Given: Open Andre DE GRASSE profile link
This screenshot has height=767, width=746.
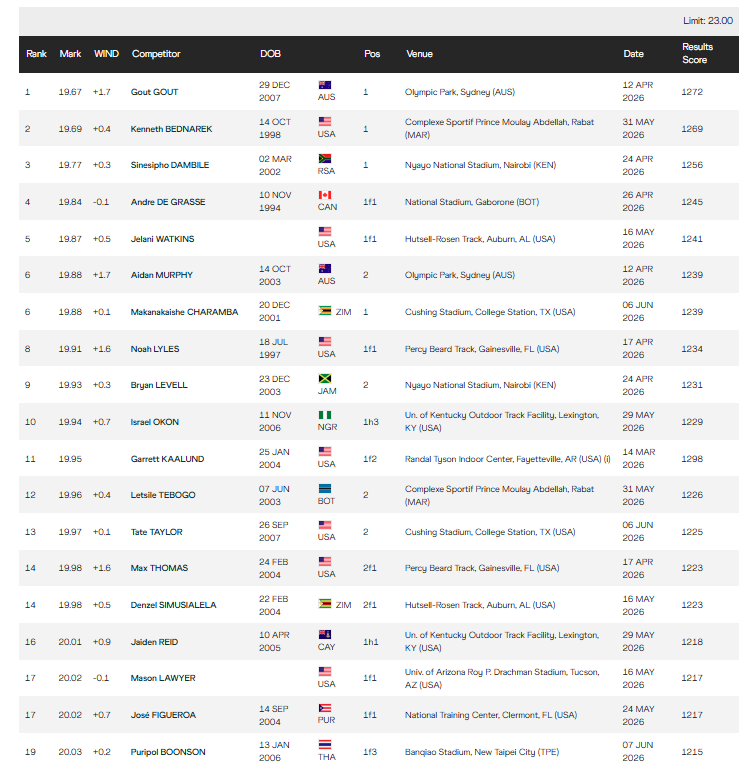Looking at the screenshot, I should click(168, 202).
